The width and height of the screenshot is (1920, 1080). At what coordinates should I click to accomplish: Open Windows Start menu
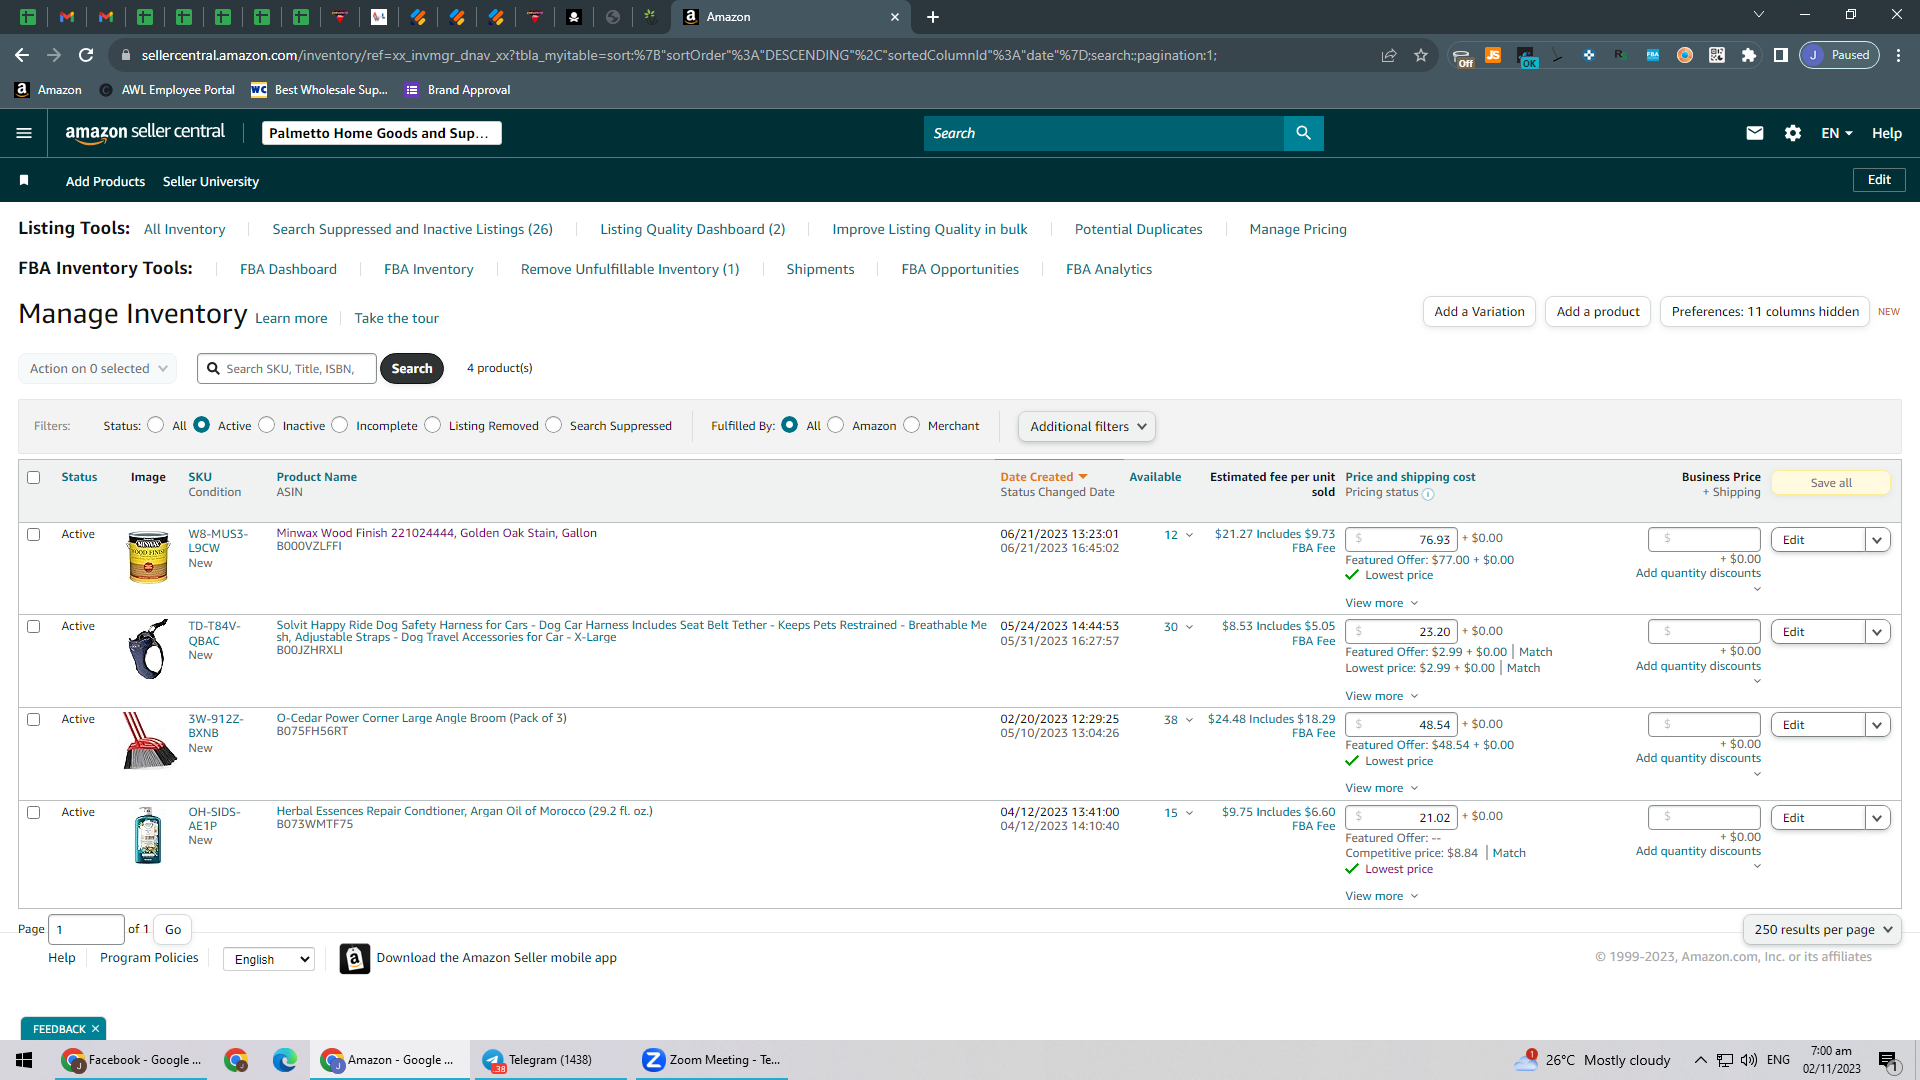coord(24,1060)
